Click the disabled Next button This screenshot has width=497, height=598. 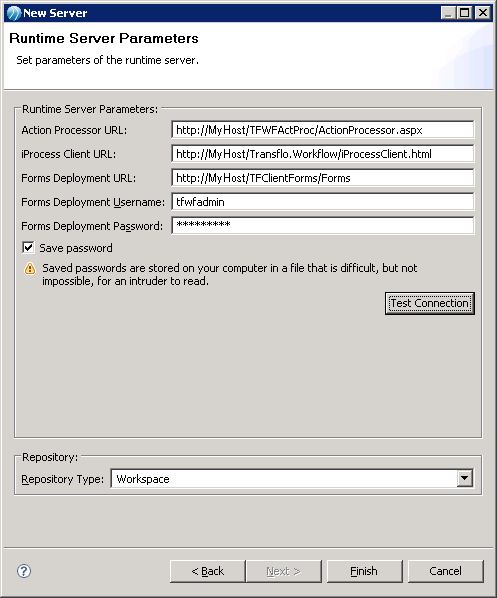pos(284,571)
